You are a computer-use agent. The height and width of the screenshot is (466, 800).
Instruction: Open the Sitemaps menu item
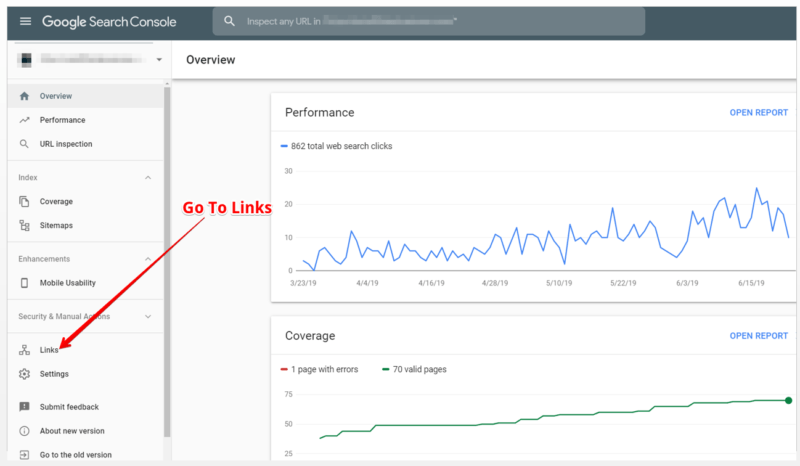coord(86,225)
